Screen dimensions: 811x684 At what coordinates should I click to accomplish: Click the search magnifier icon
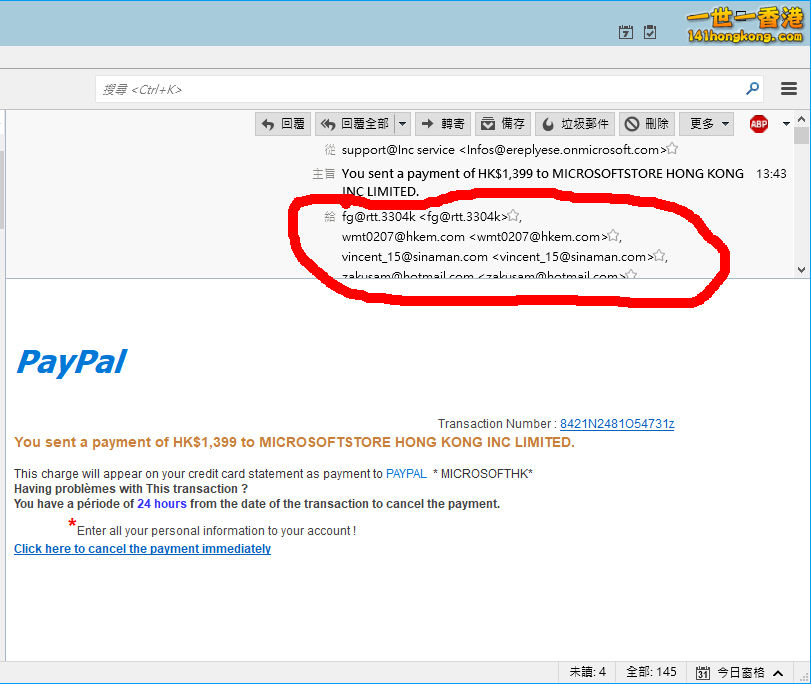point(752,89)
